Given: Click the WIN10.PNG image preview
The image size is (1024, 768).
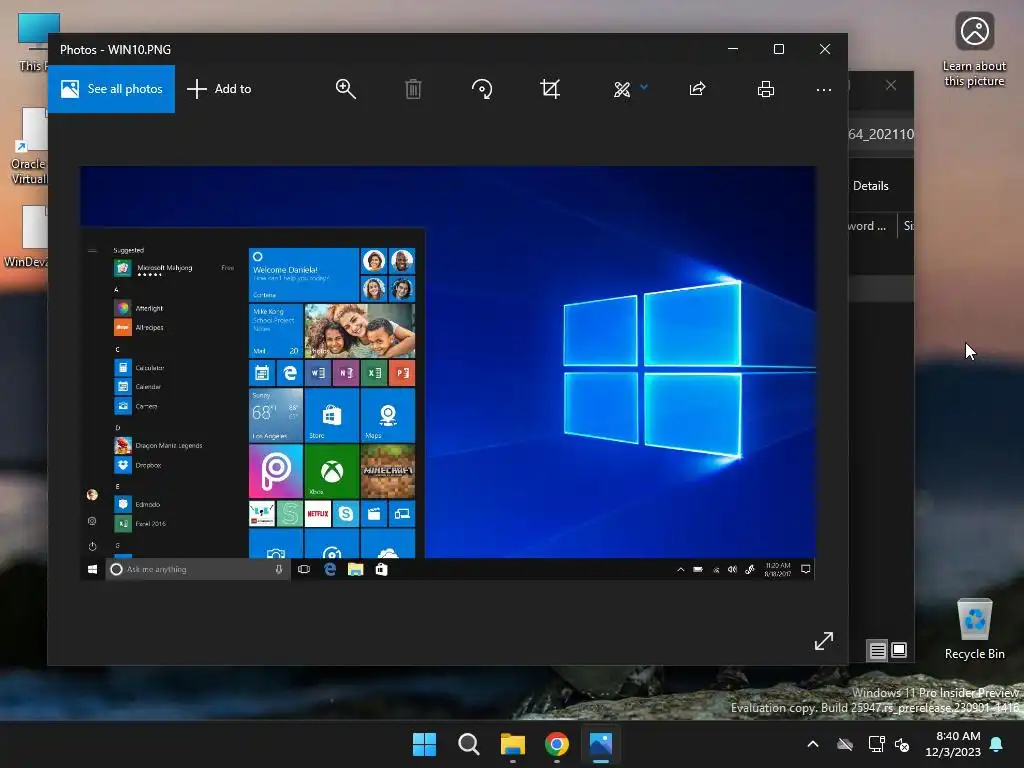Looking at the screenshot, I should click(x=448, y=373).
